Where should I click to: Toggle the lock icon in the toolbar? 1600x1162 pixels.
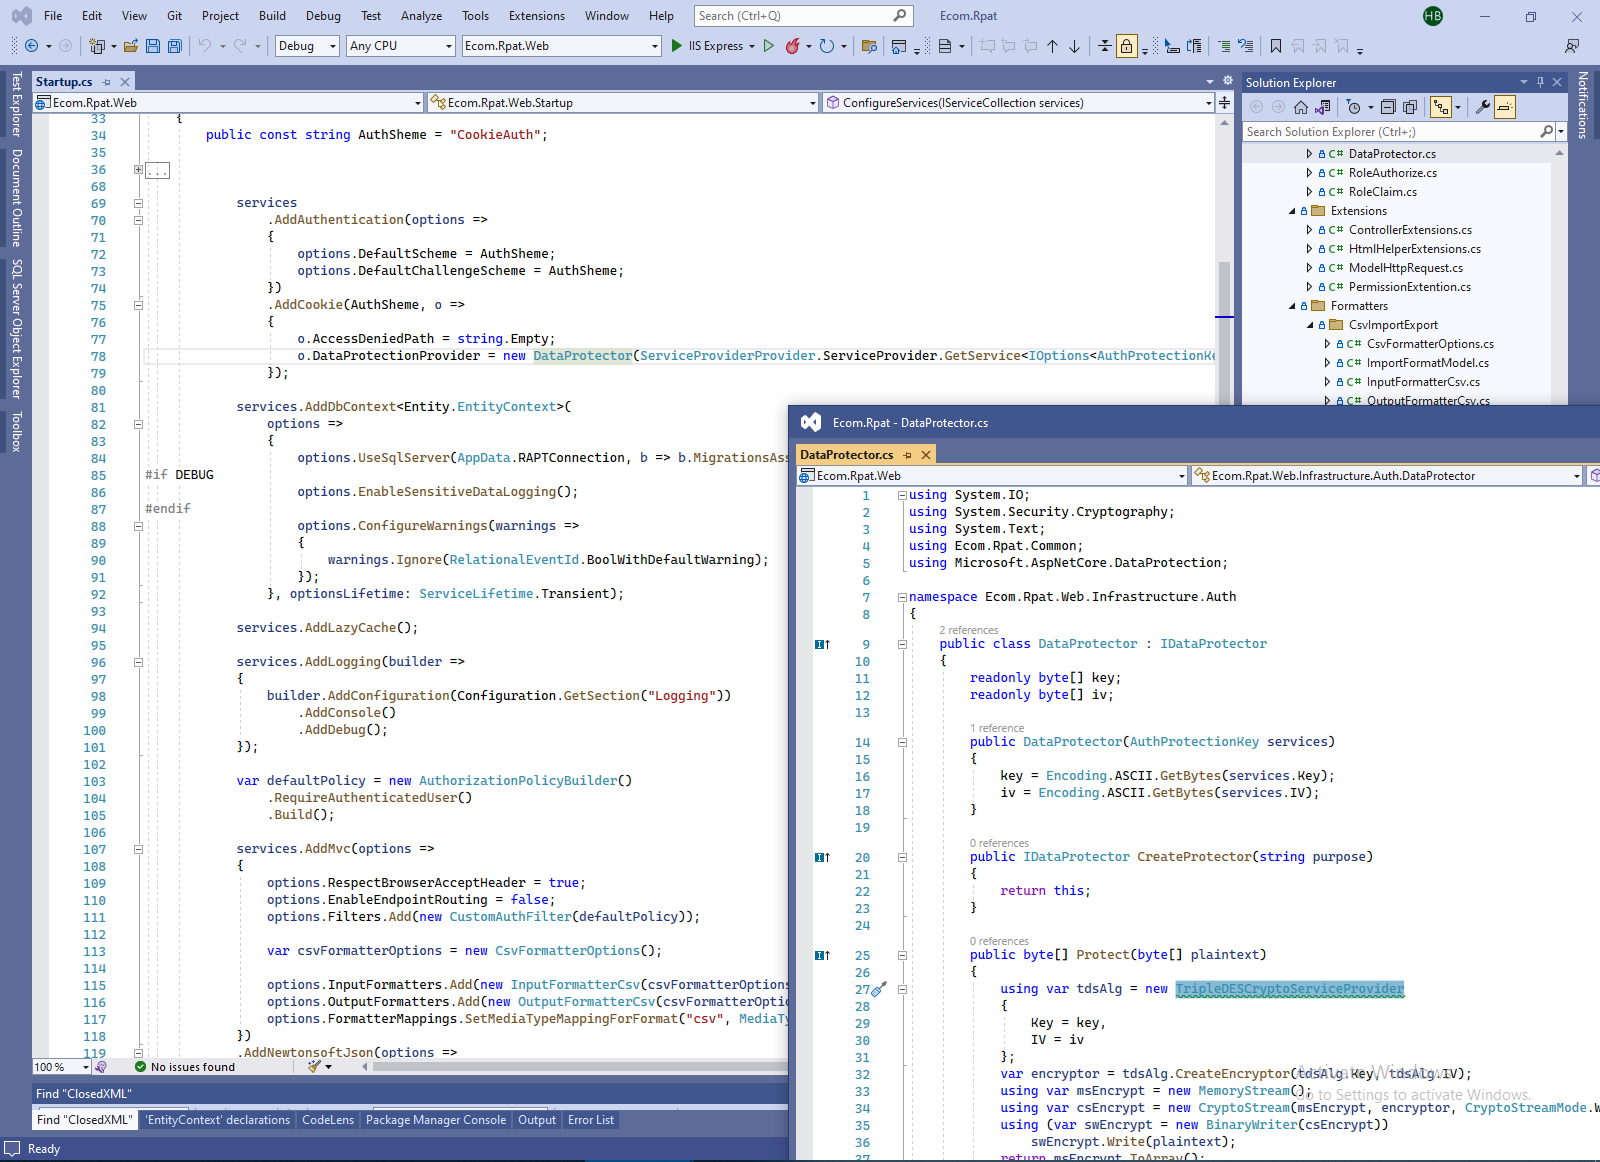[x=1127, y=46]
